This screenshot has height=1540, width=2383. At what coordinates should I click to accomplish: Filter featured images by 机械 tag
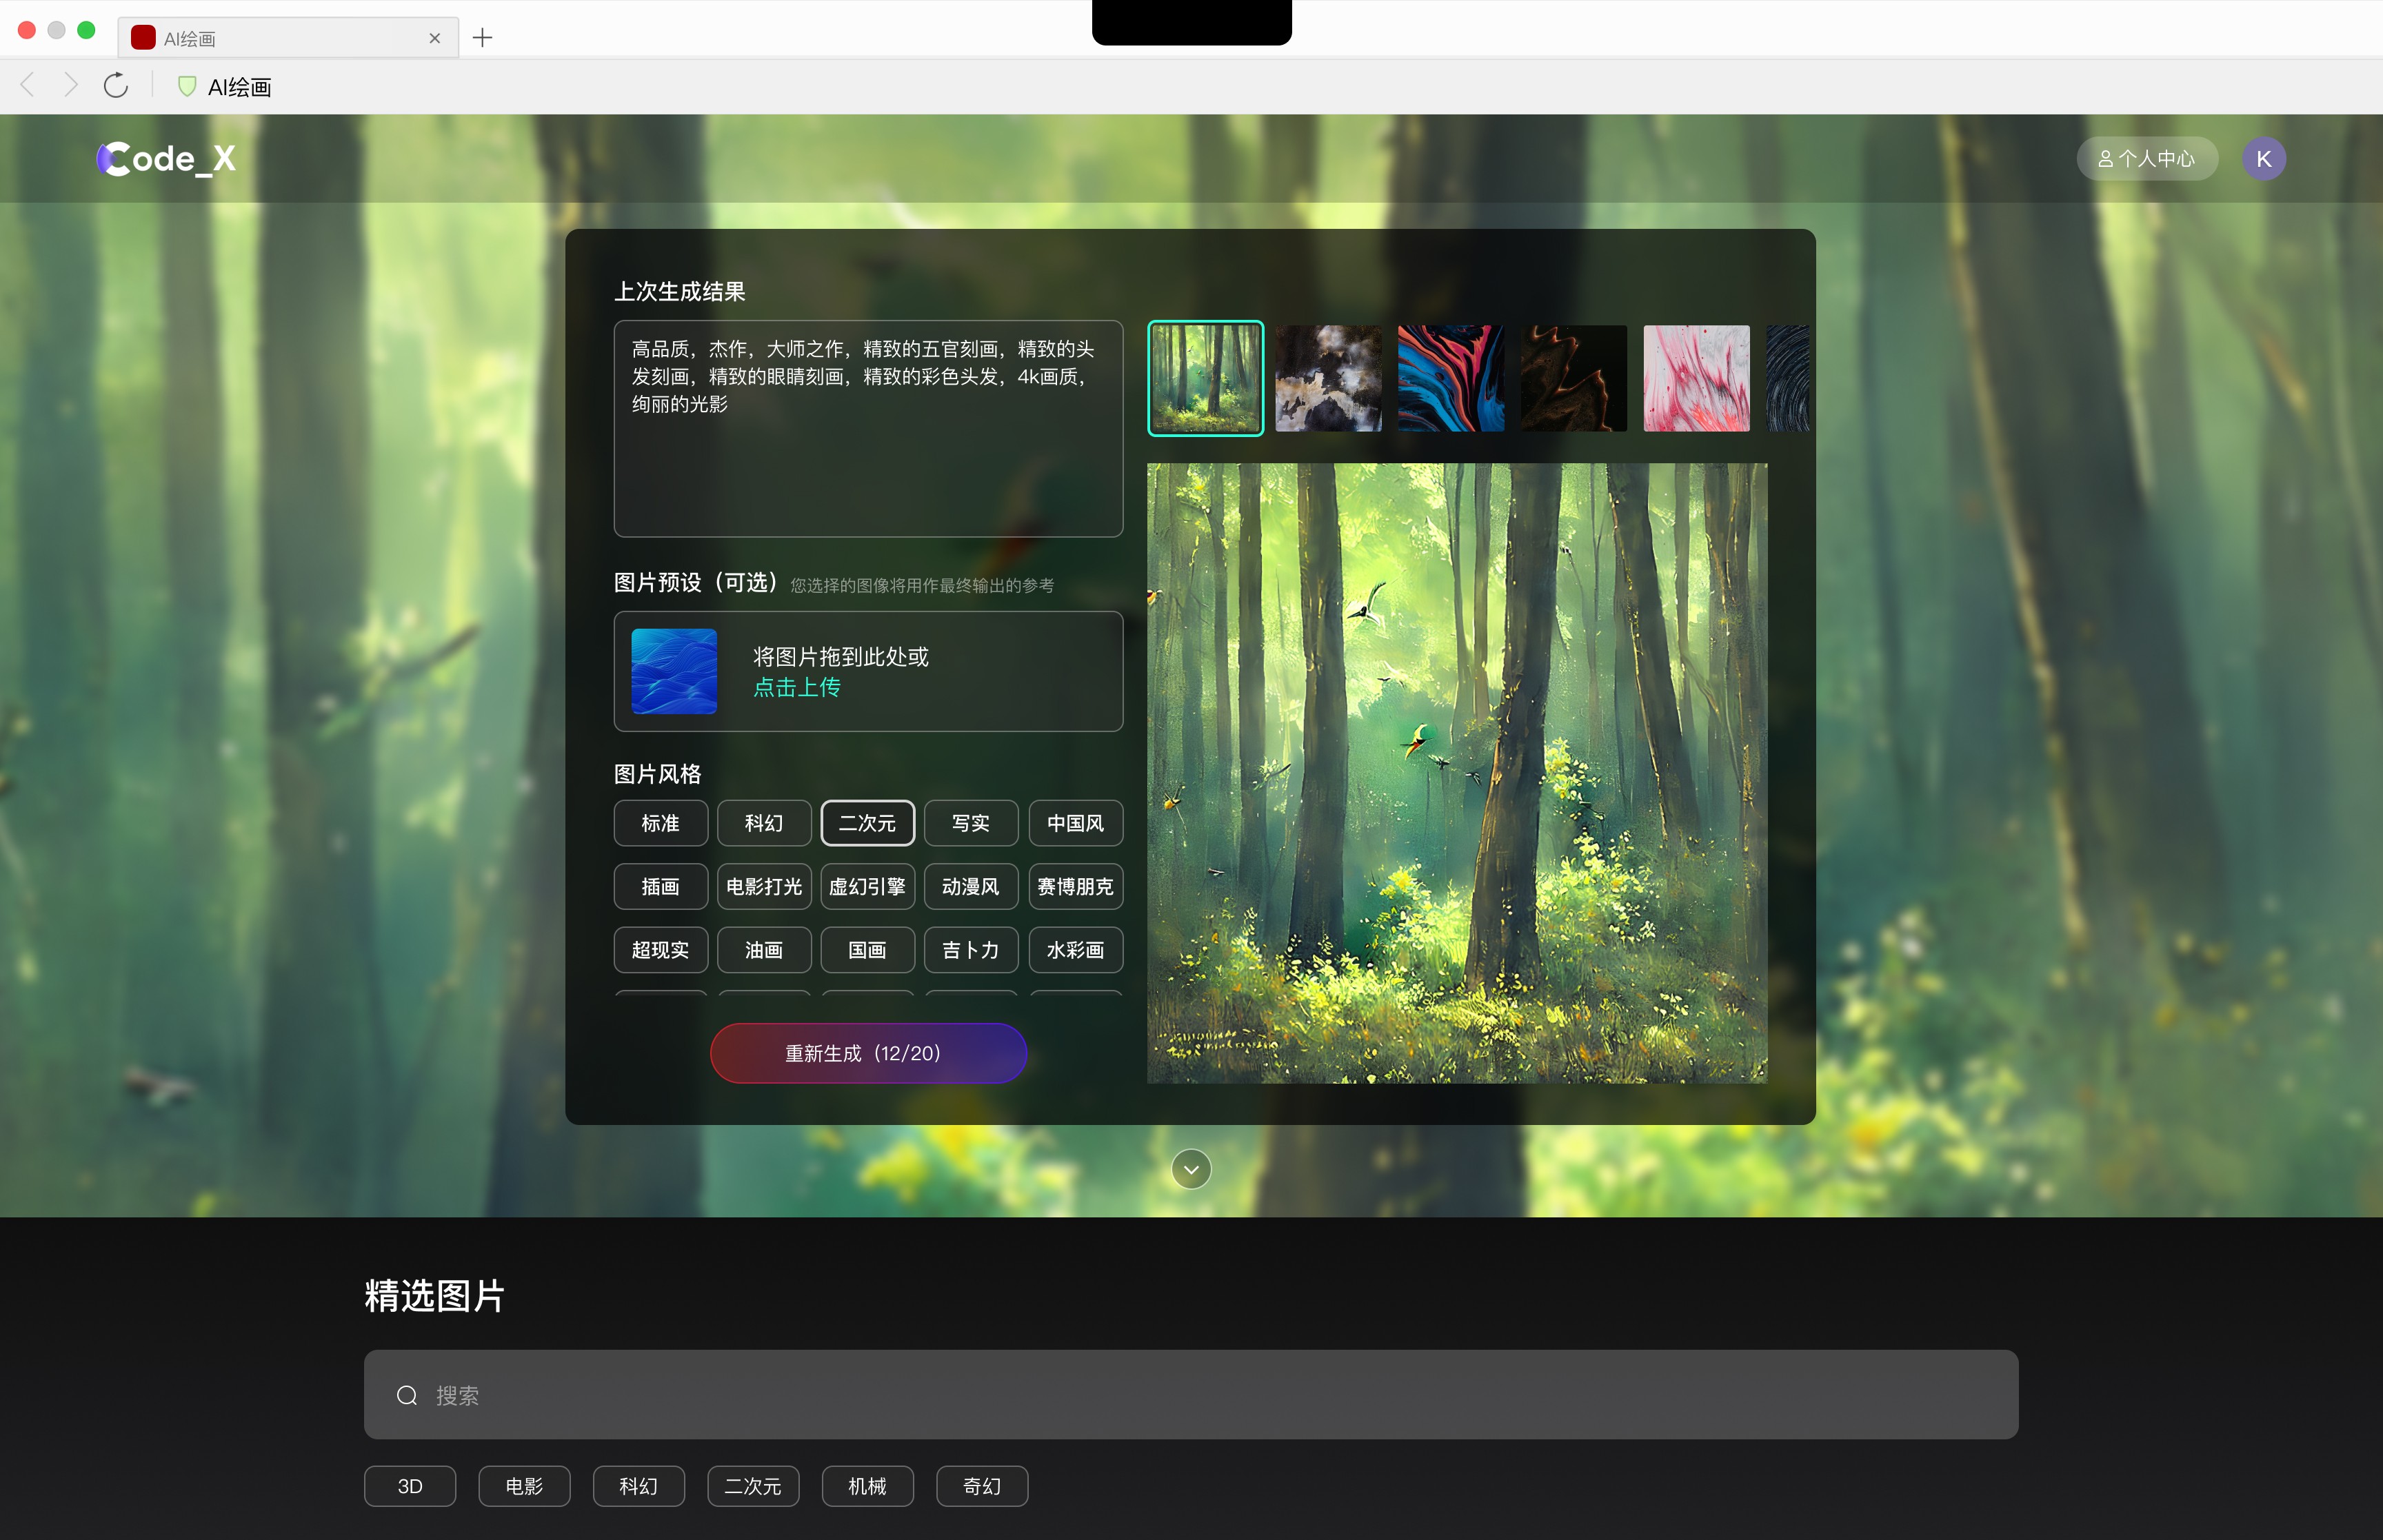click(867, 1486)
